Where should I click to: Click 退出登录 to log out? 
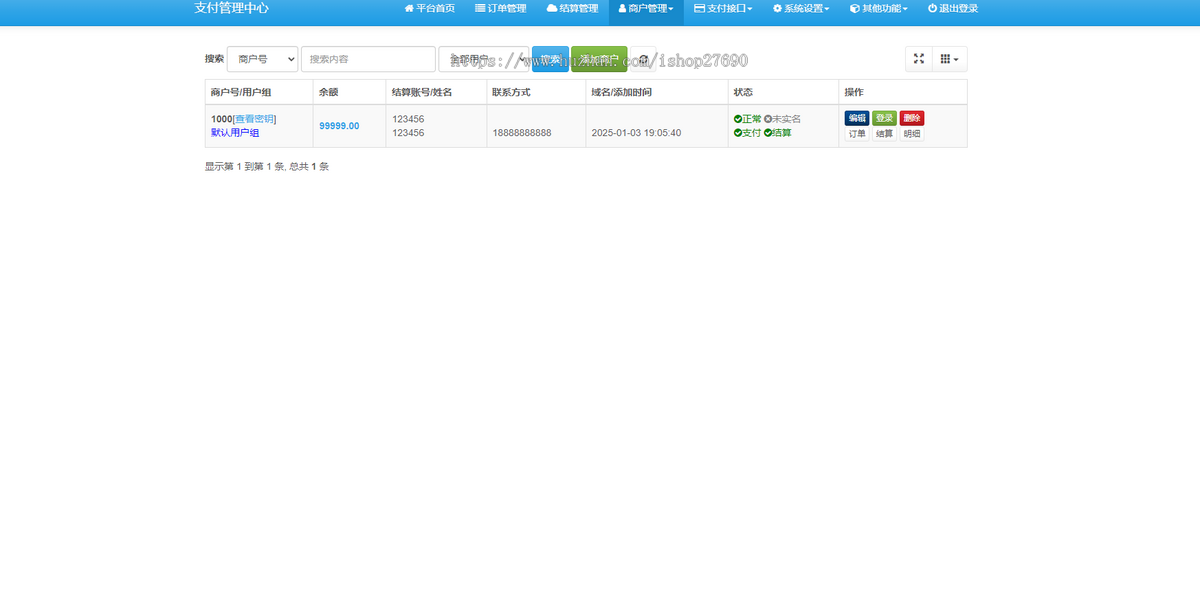953,8
